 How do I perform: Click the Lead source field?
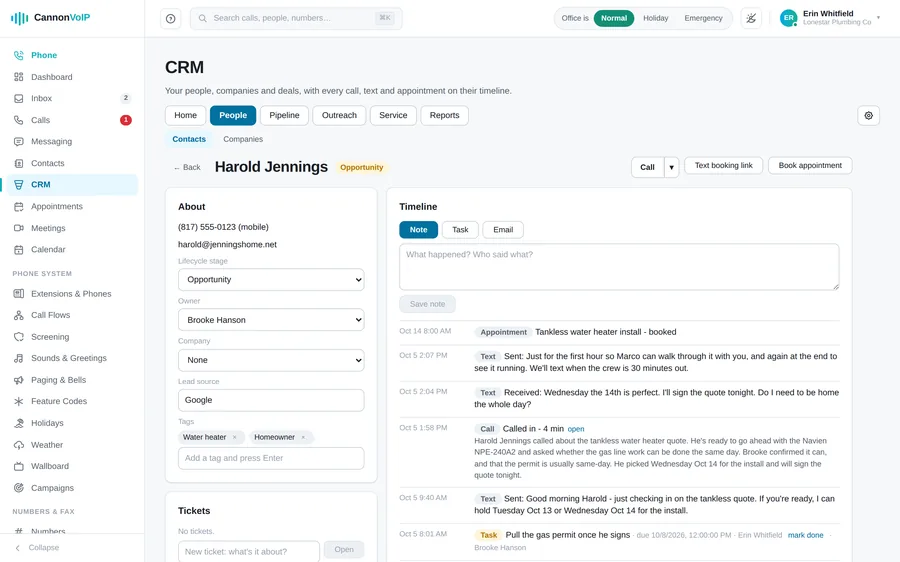tap(271, 400)
